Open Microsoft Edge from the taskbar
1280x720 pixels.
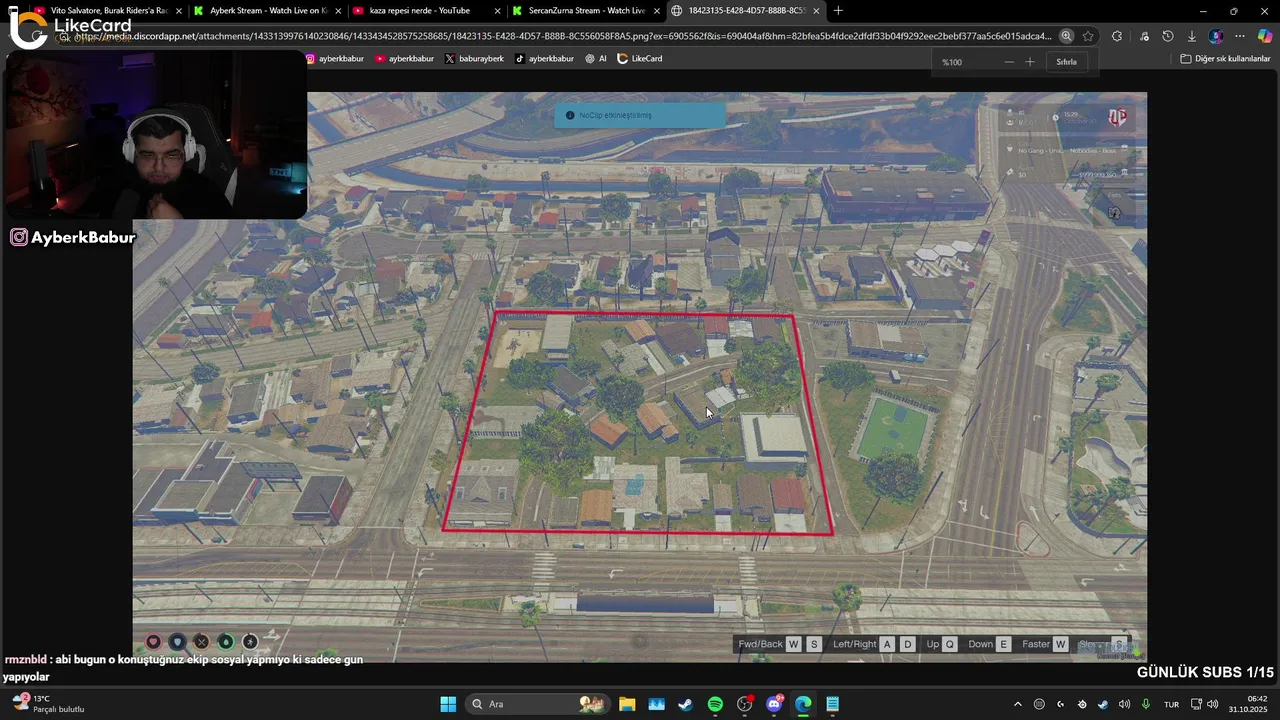point(803,704)
